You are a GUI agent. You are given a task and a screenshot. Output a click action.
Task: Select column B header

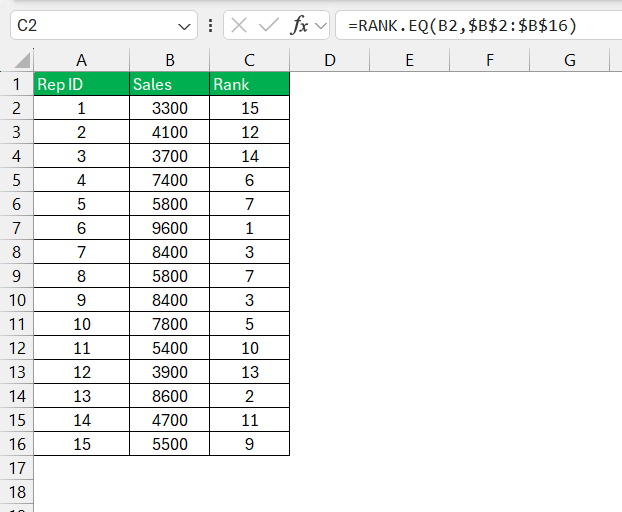[170, 60]
